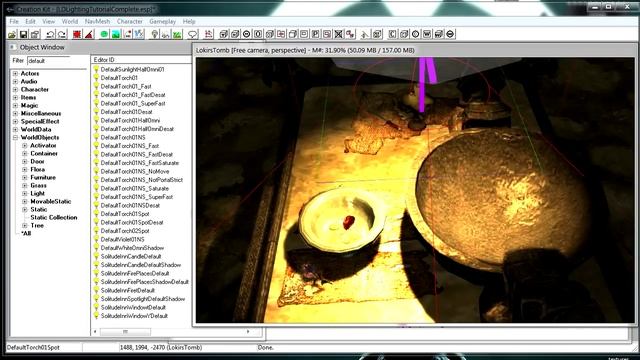
Task: Collapse the WorldObjects category
Action: (16, 138)
